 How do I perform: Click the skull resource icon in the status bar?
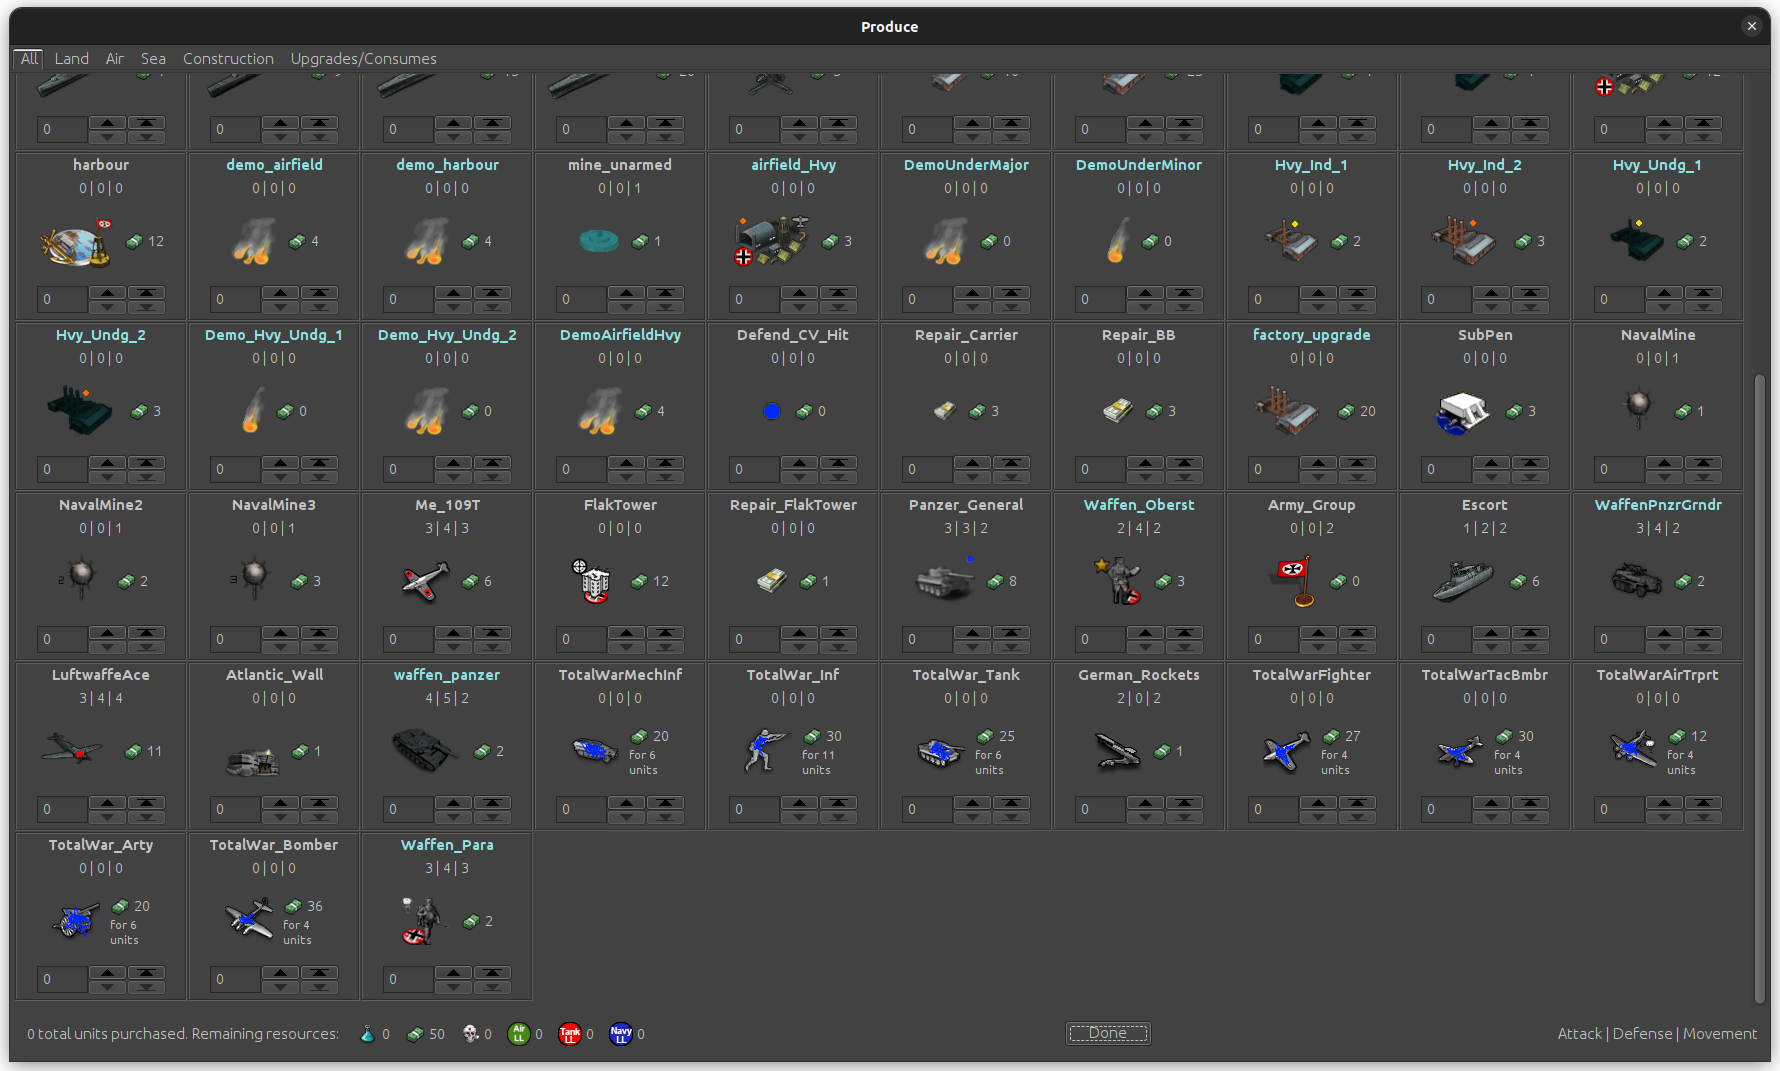point(471,1034)
